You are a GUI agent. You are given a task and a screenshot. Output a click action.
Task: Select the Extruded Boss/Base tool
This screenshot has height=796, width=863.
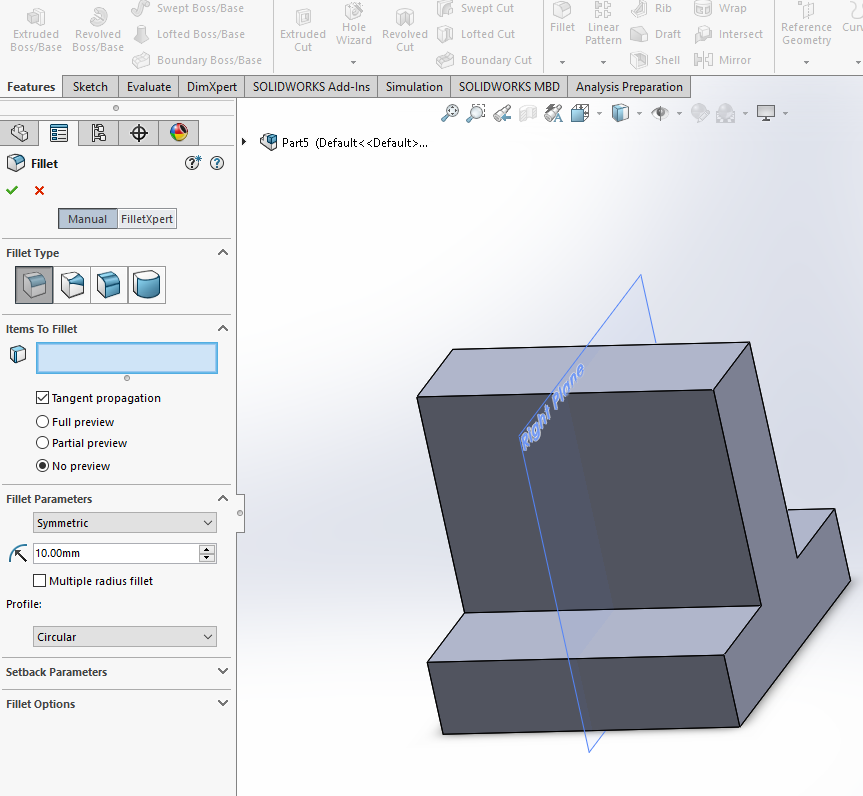35,30
